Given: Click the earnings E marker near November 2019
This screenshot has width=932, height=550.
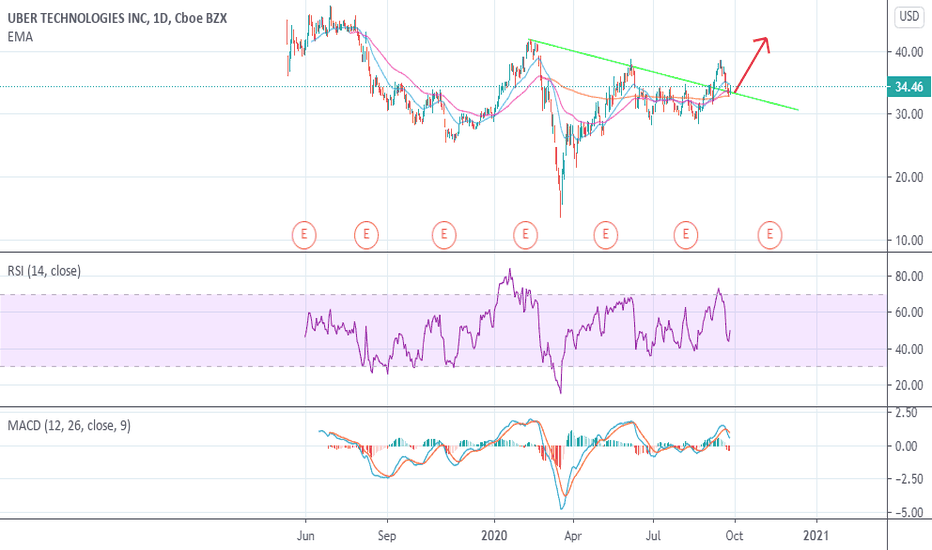Looking at the screenshot, I should click(x=444, y=234).
